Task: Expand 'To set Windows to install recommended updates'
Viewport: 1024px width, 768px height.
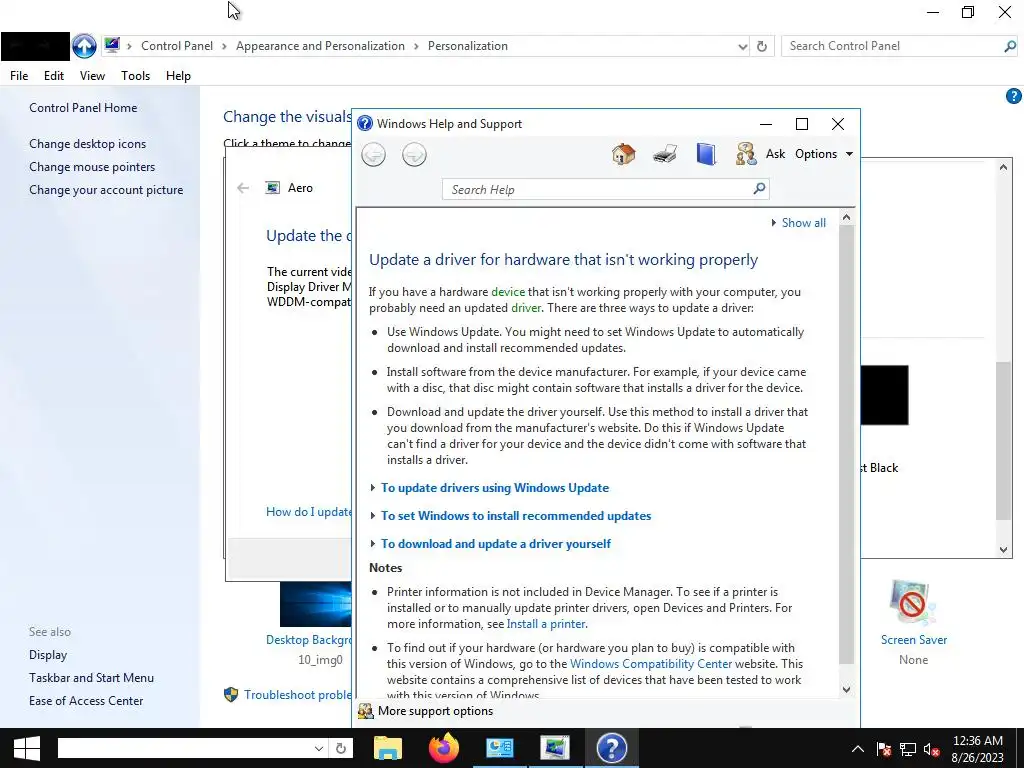Action: point(516,516)
